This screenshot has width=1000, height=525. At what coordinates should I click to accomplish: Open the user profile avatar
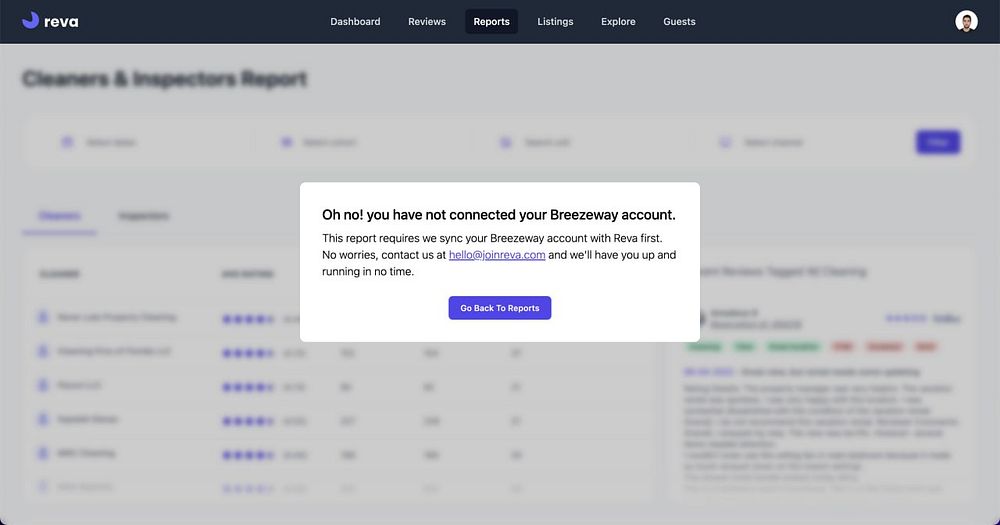point(966,21)
